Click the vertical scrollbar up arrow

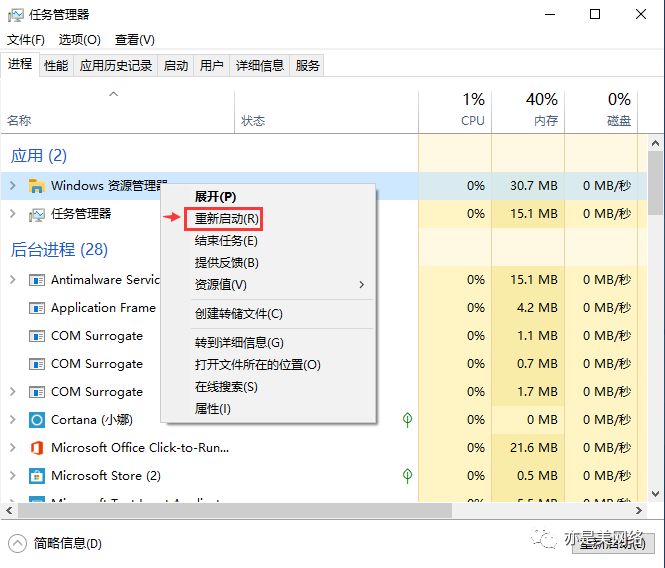click(x=655, y=143)
